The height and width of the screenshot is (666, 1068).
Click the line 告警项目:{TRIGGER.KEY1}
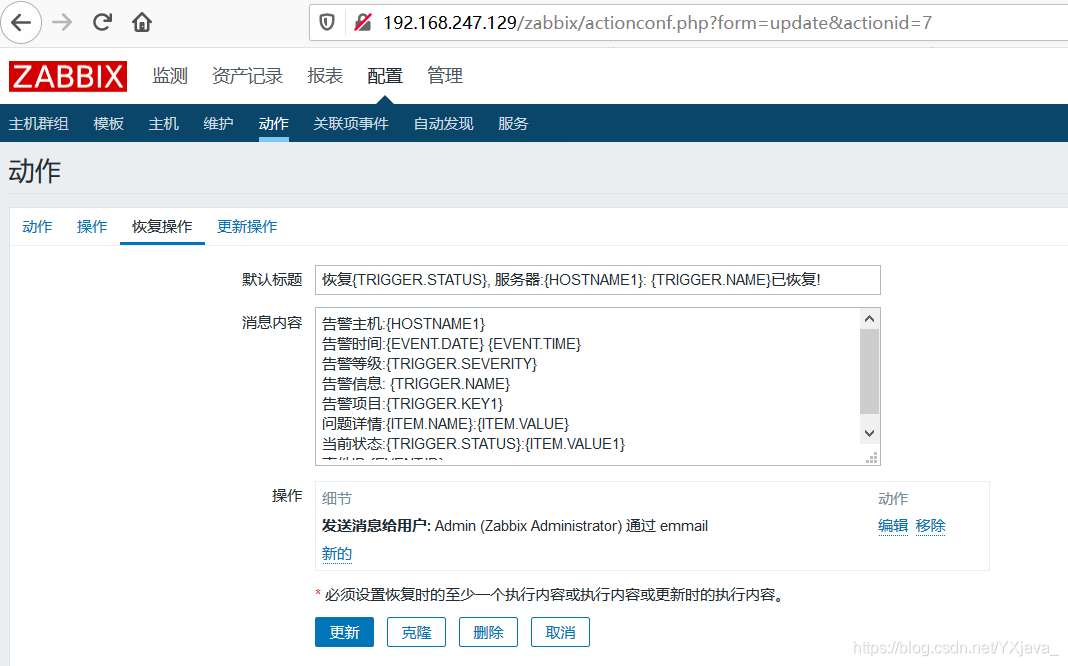(x=412, y=404)
